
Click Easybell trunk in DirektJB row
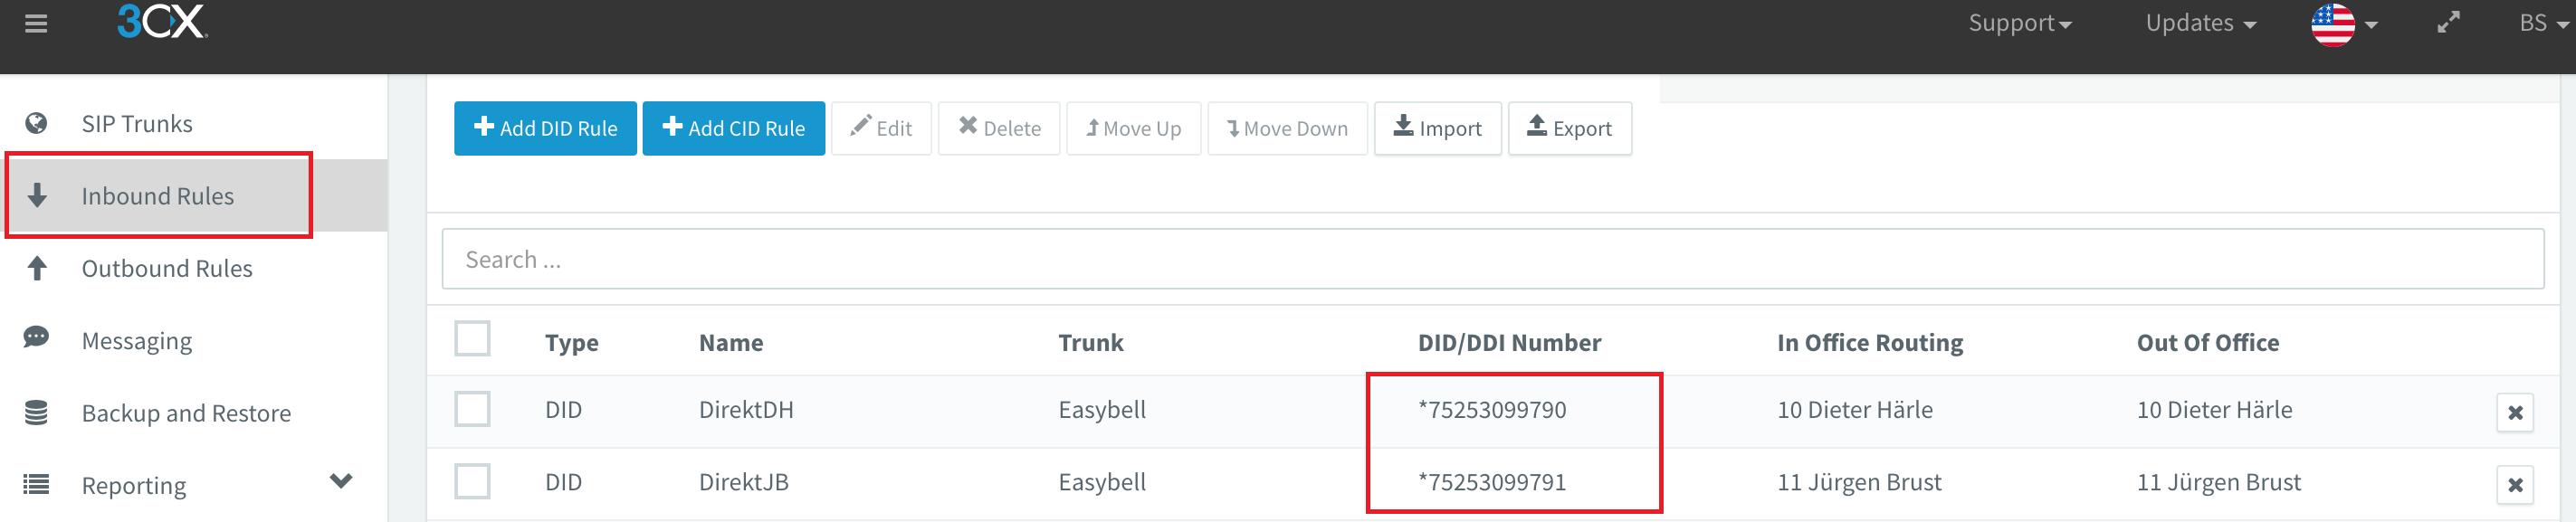click(1102, 482)
